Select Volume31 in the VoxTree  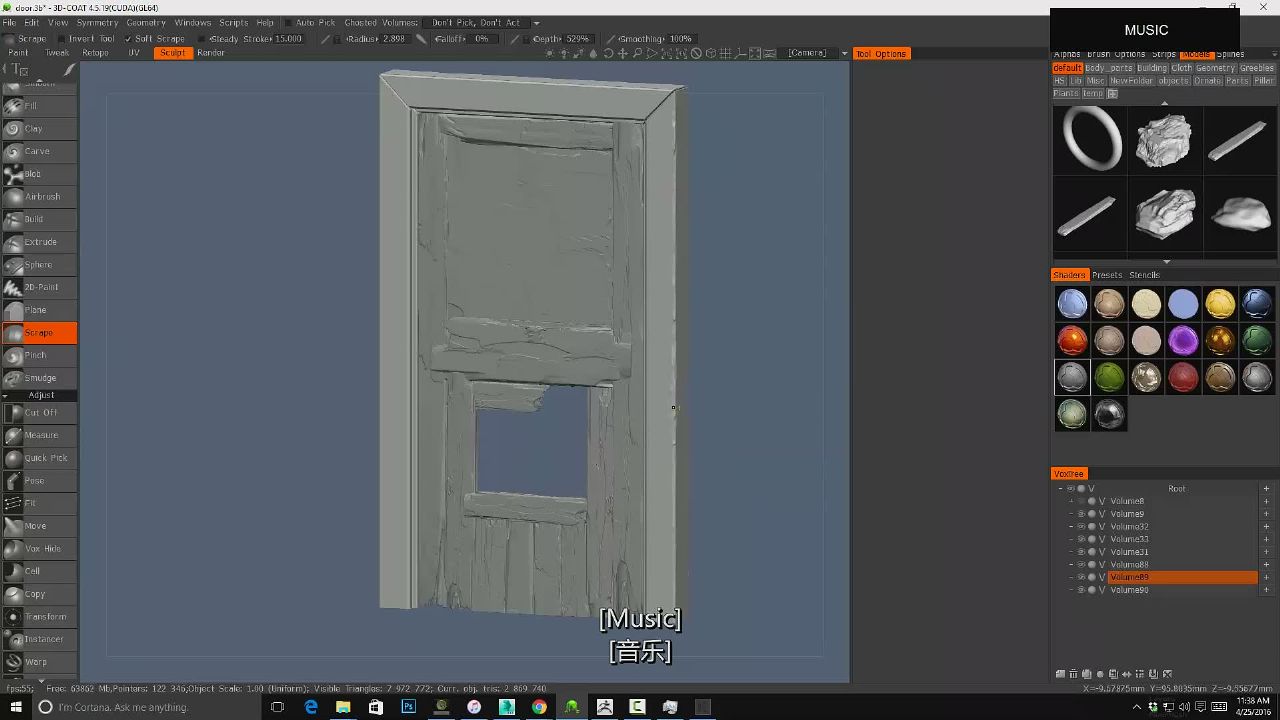pyautogui.click(x=1129, y=552)
